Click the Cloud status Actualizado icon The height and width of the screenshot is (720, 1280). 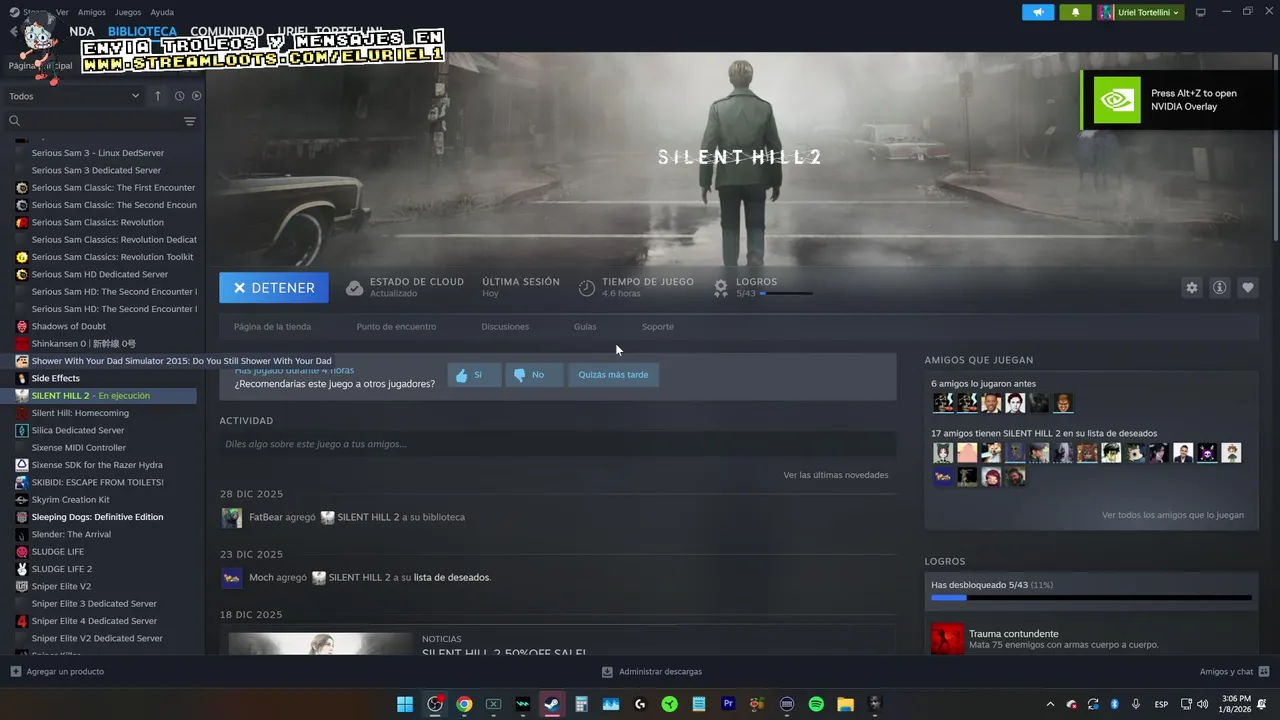pos(354,288)
